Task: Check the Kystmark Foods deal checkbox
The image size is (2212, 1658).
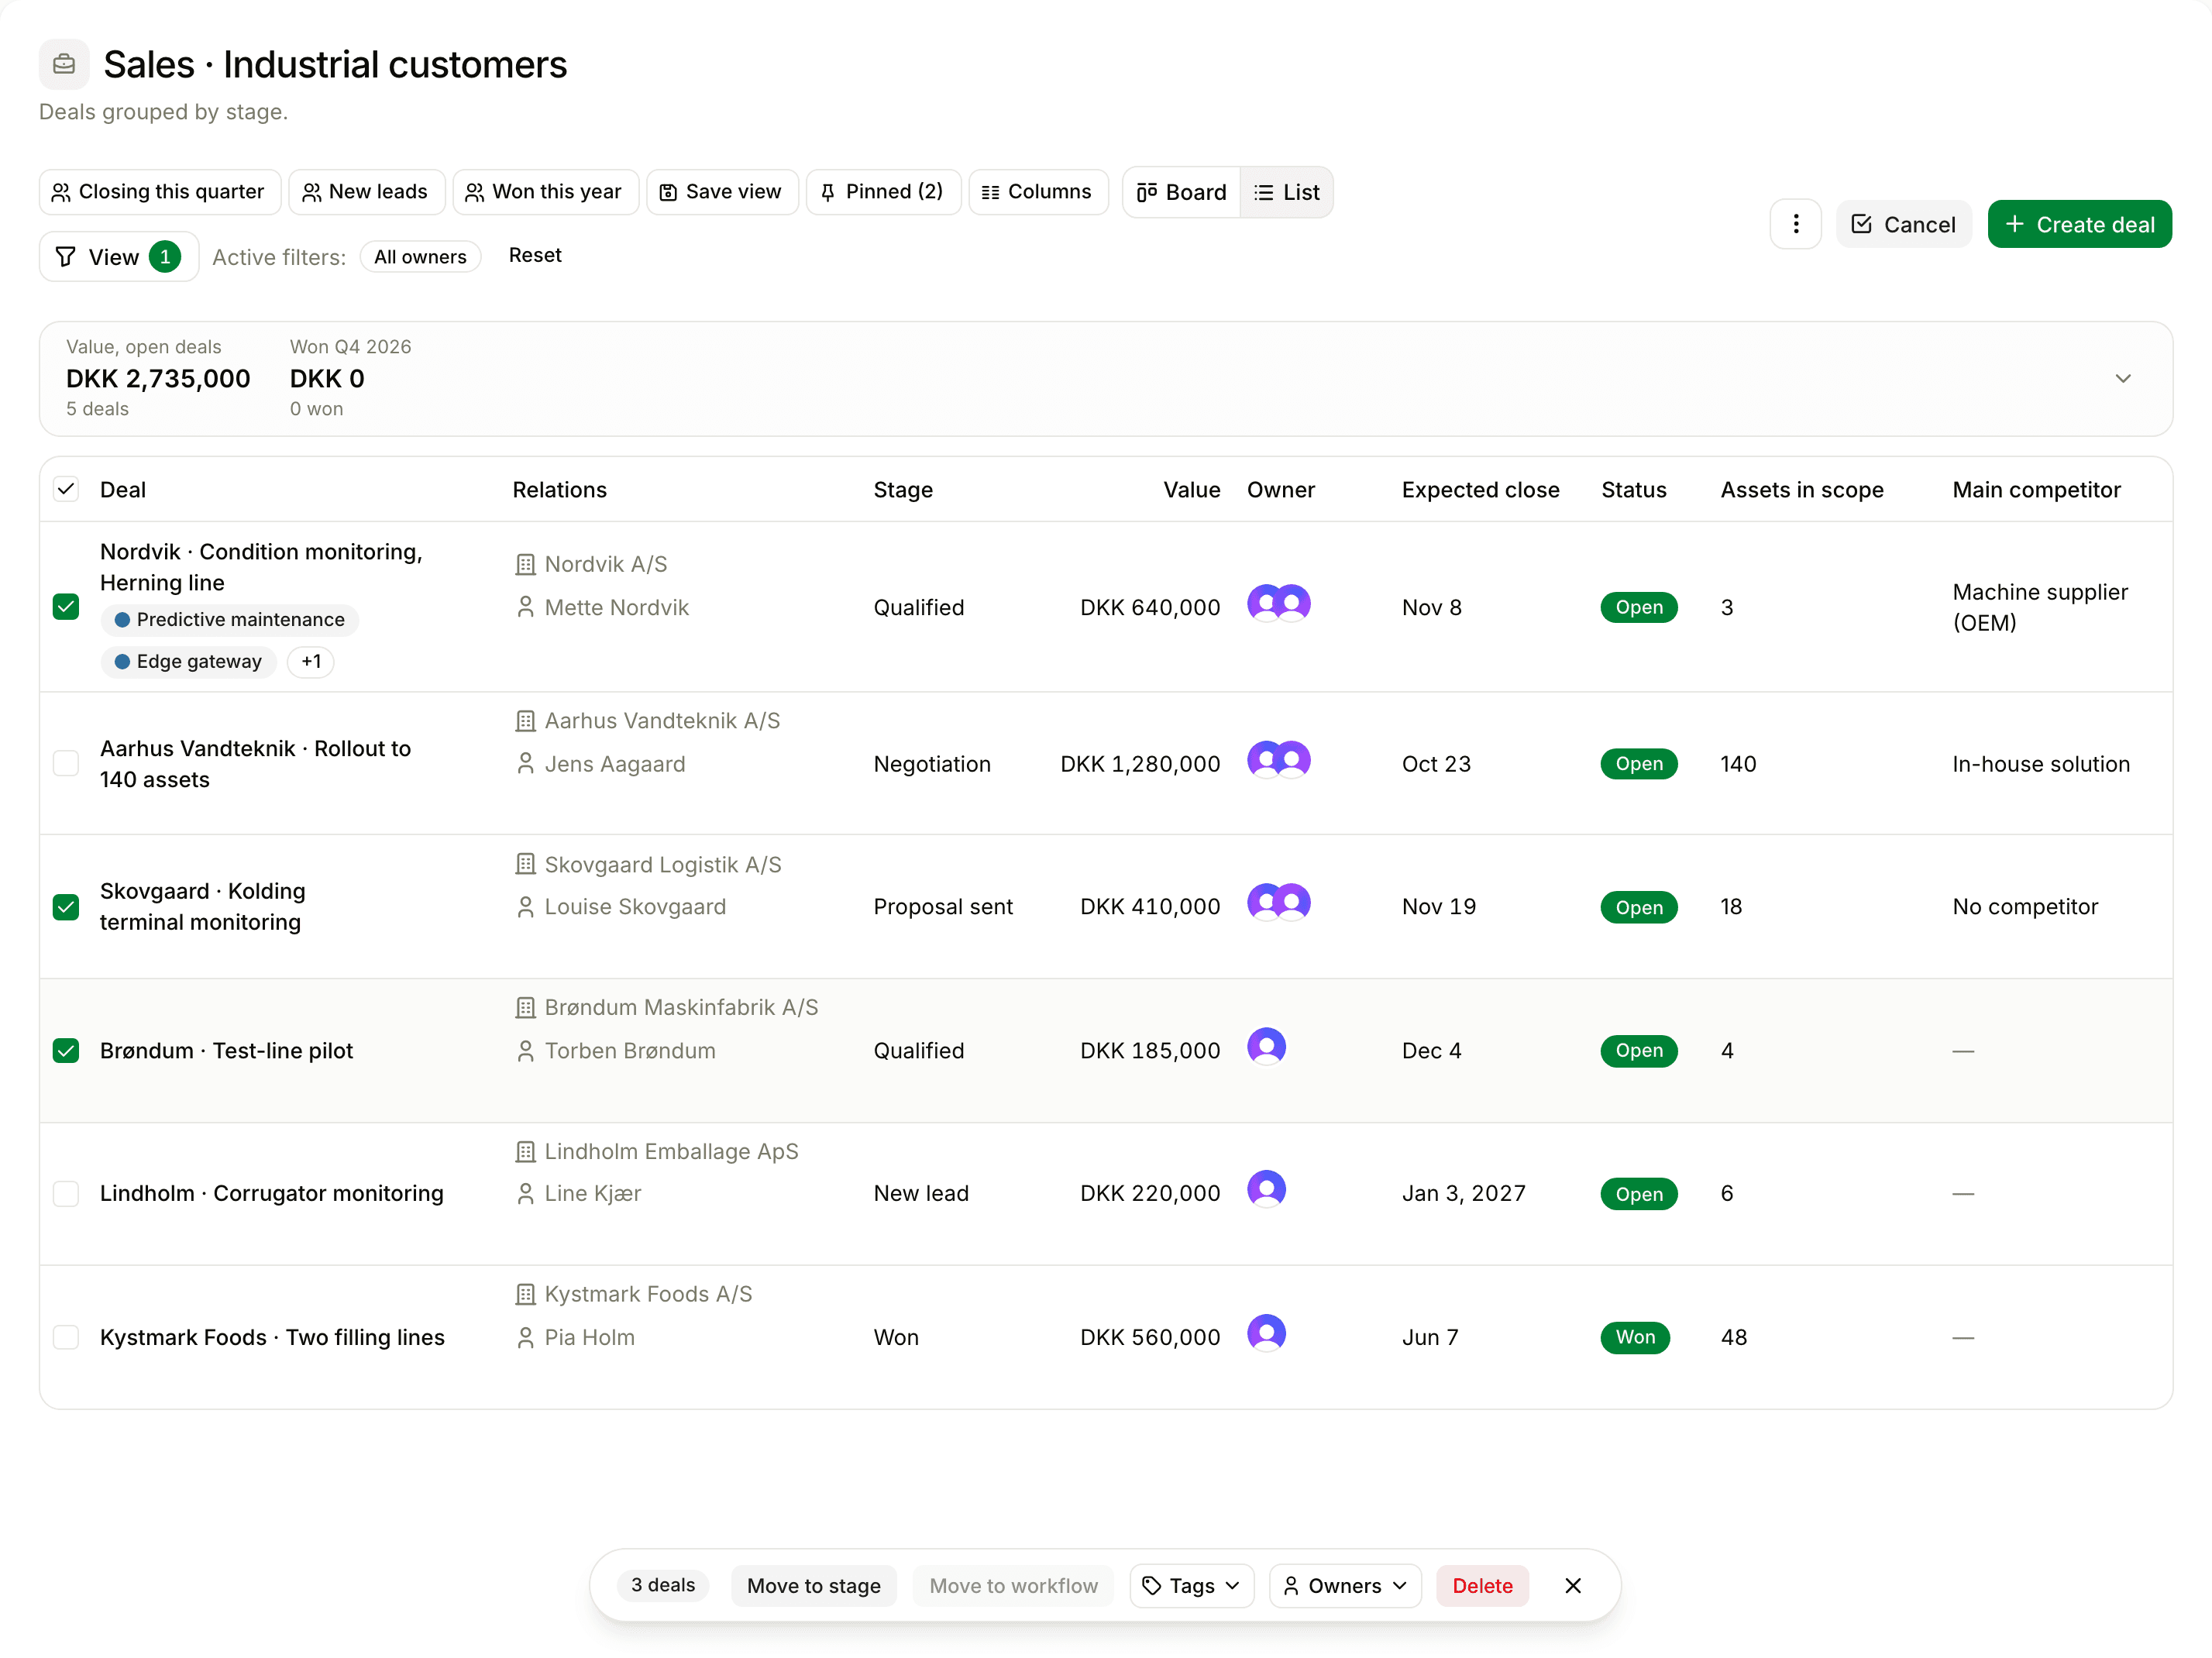Action: 66,1338
